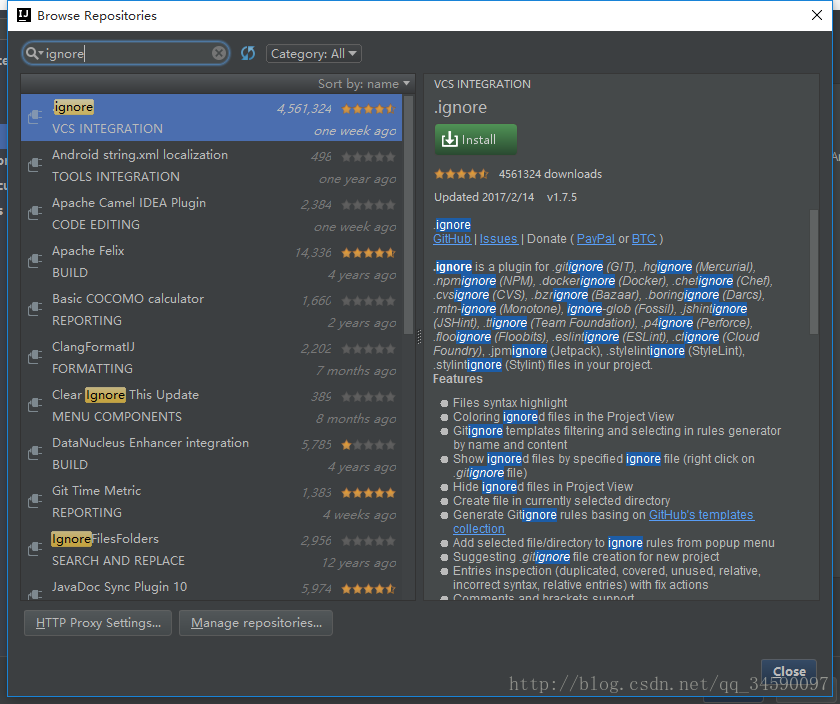Click star rating of JavaDoc Sync Plugin 10

[369, 589]
